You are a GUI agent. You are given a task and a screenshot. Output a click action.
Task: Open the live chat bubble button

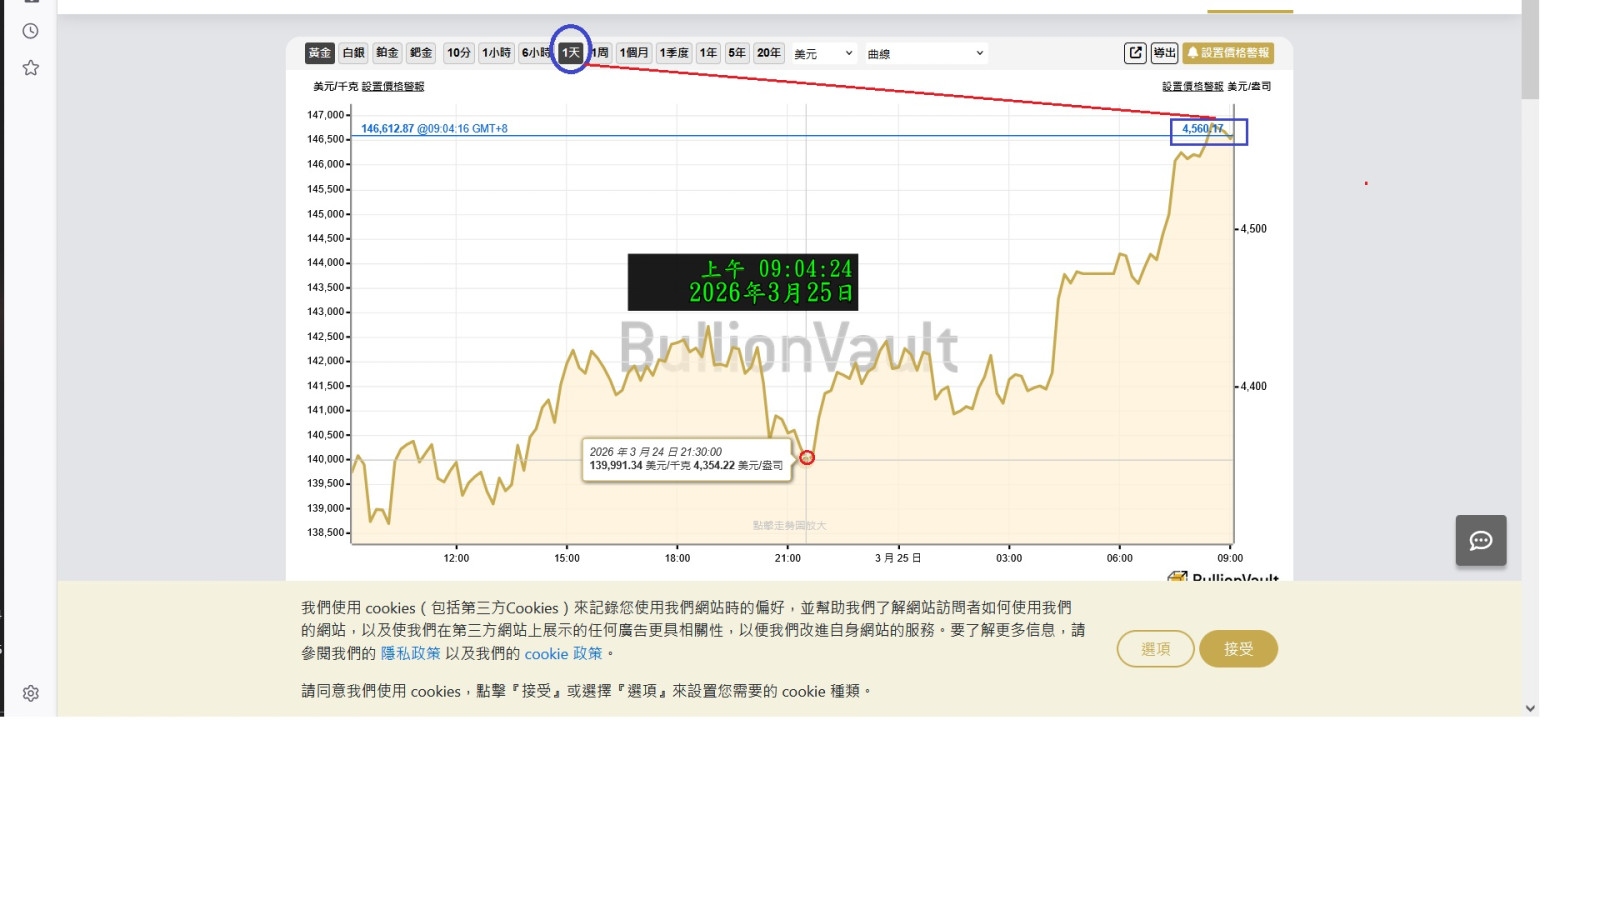tap(1481, 541)
